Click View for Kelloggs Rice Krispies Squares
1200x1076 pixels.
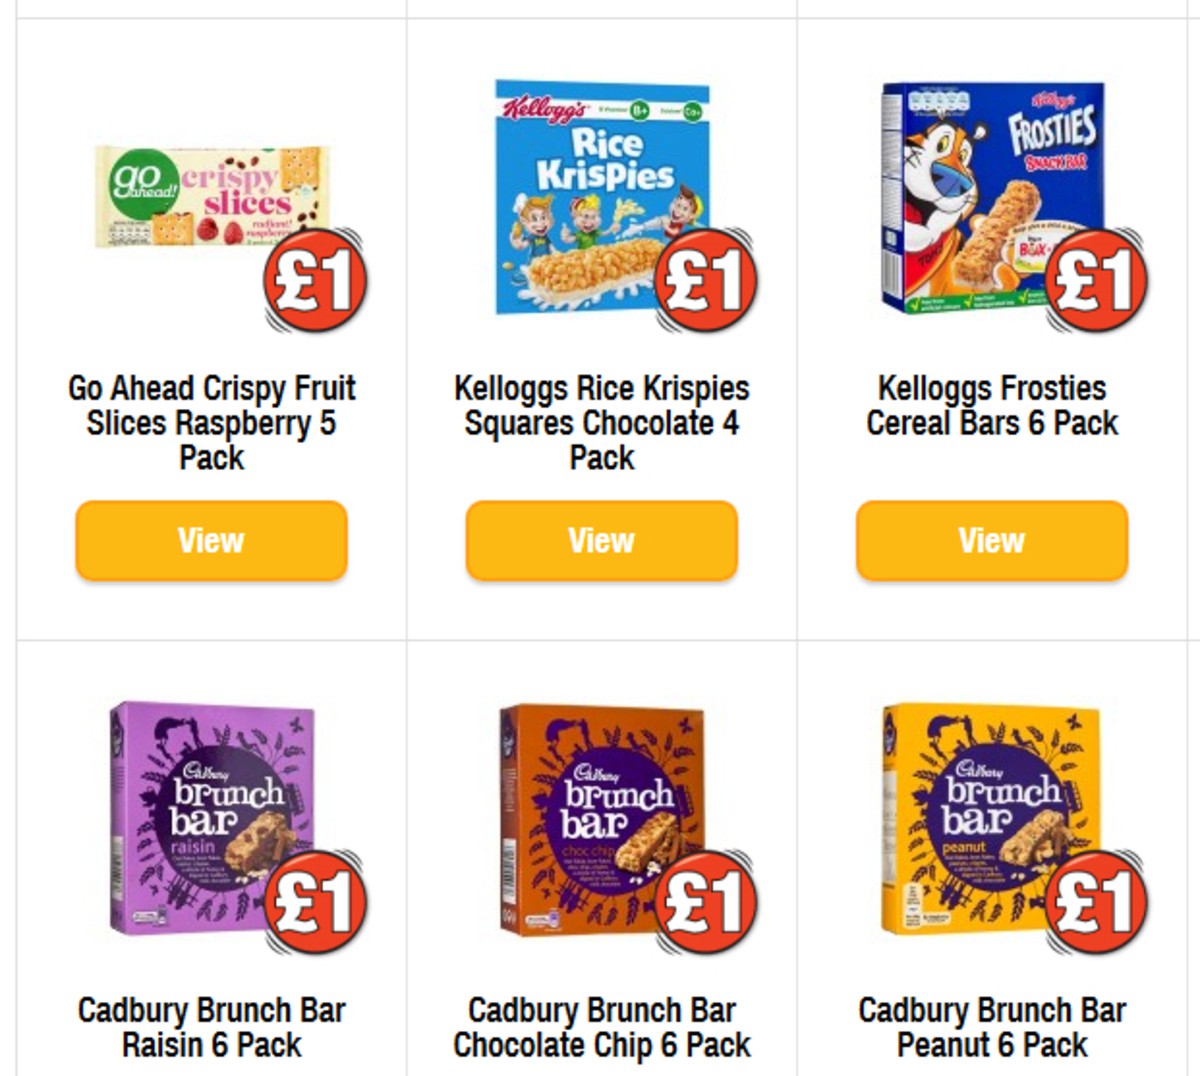600,541
